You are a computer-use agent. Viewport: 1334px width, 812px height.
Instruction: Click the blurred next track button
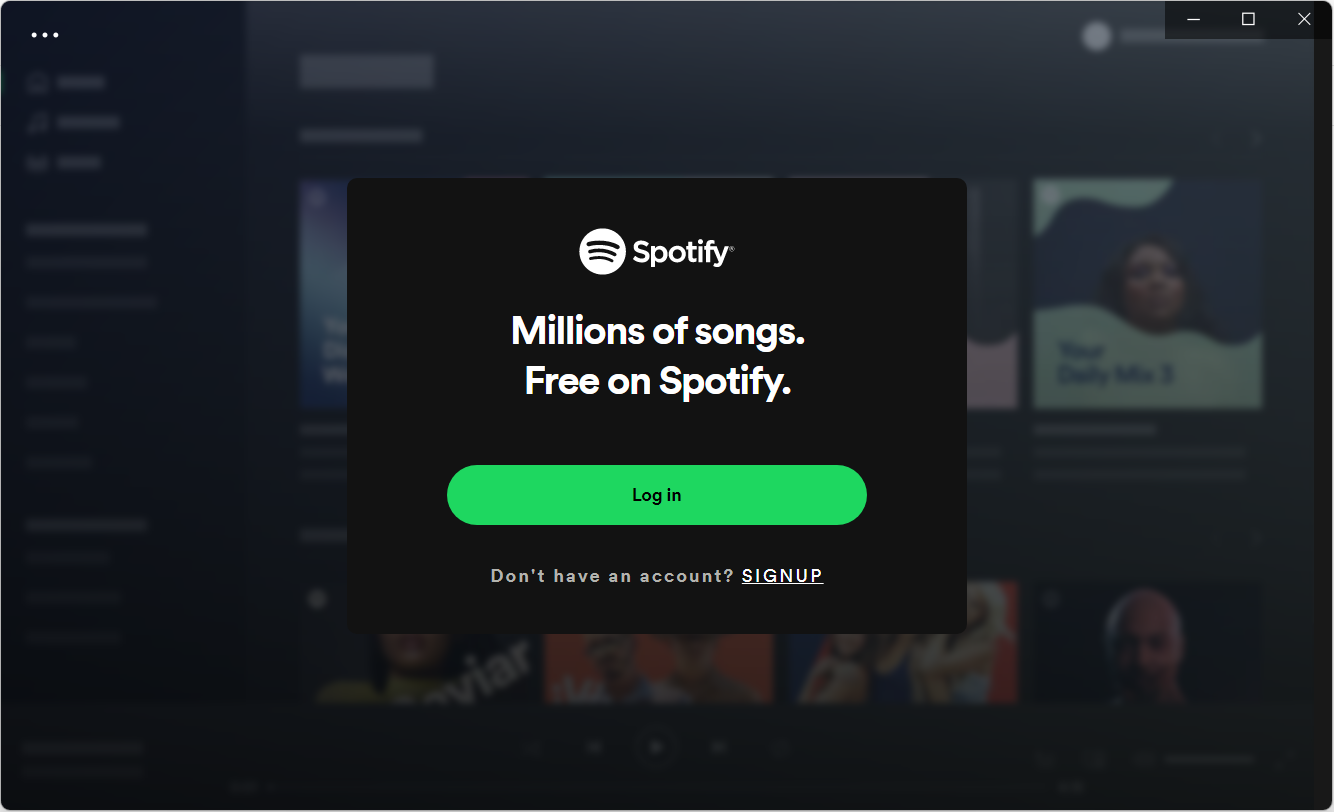pyautogui.click(x=718, y=747)
